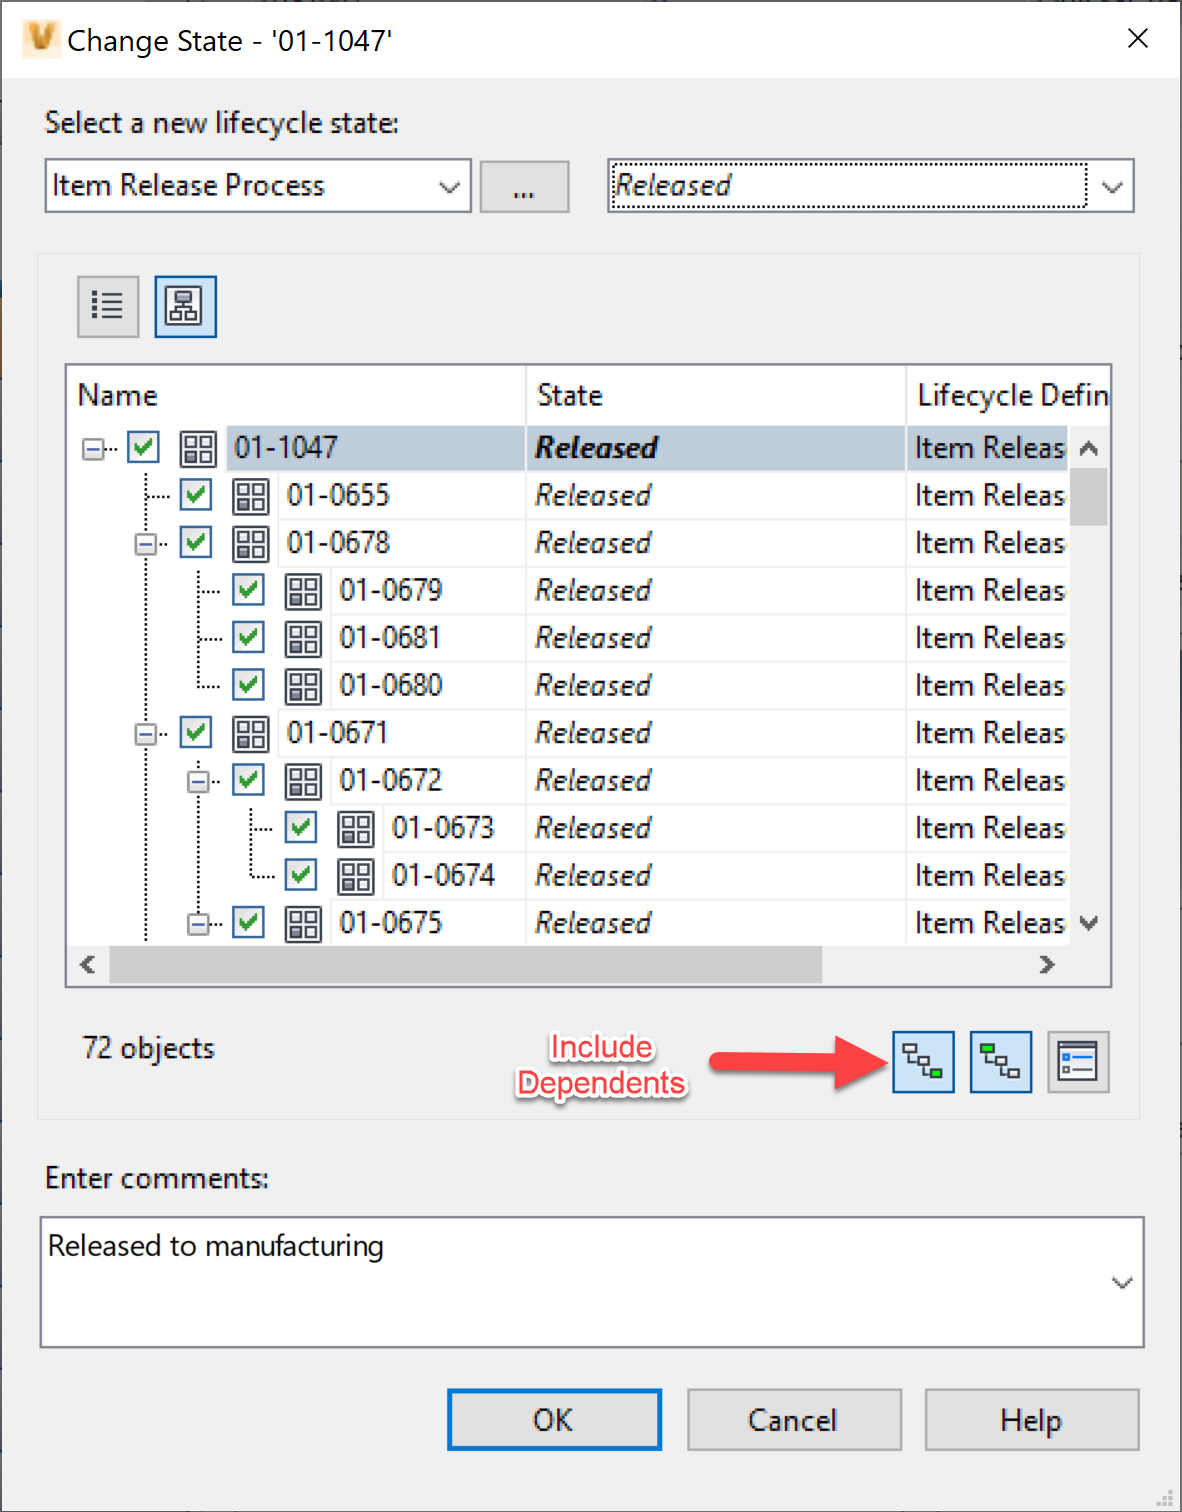This screenshot has width=1182, height=1512.
Task: Uncheck the 01-1047 root item checkbox
Action: pos(143,447)
